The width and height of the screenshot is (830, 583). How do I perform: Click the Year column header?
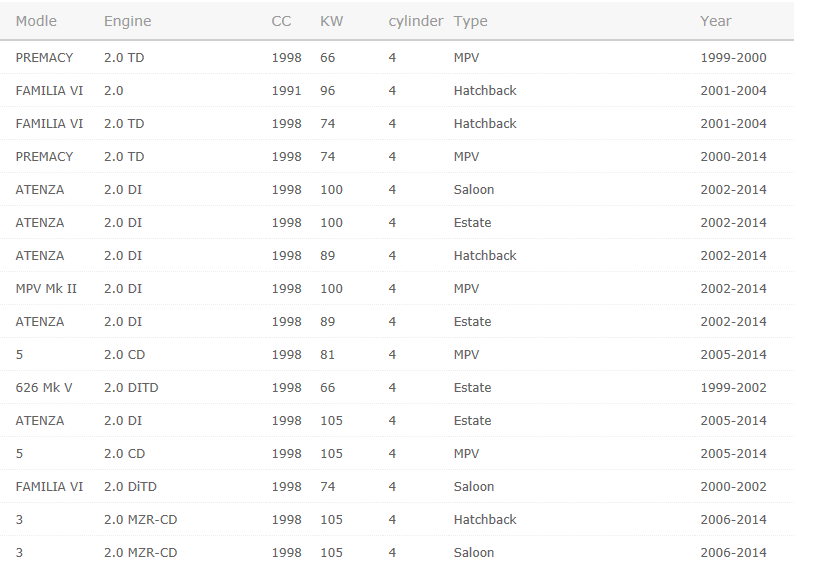(716, 21)
